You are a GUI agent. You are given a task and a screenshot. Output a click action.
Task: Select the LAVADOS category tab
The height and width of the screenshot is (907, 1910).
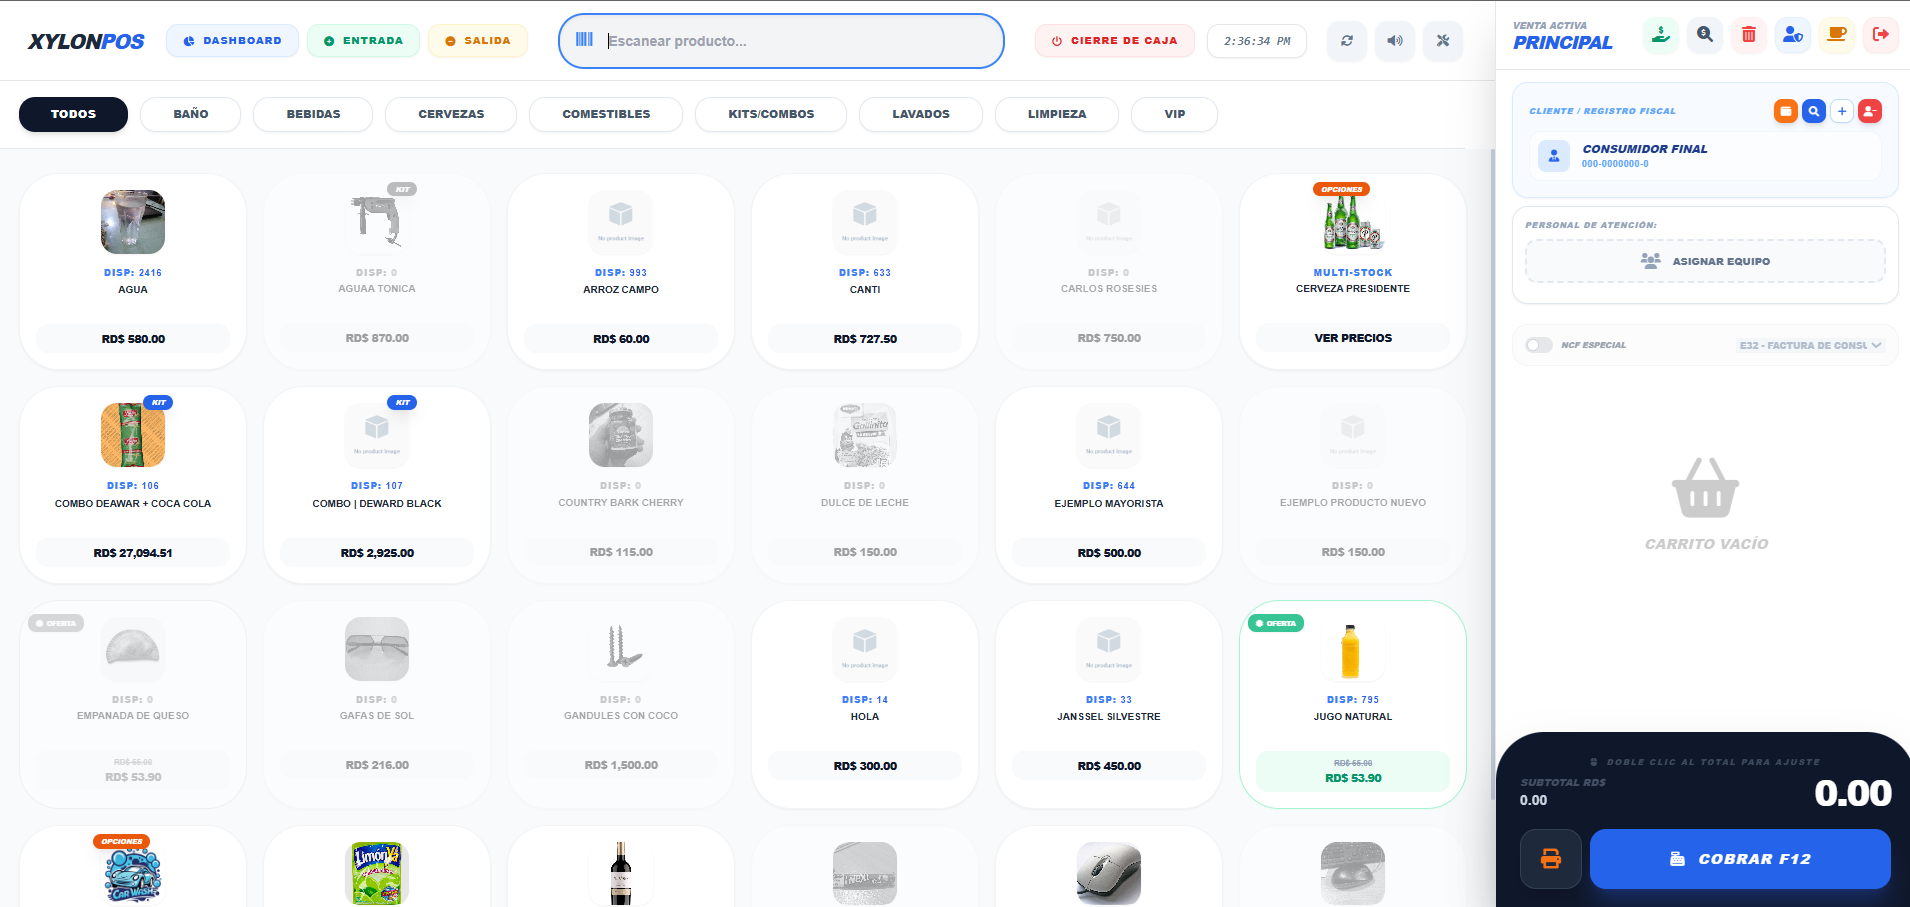pos(921,114)
